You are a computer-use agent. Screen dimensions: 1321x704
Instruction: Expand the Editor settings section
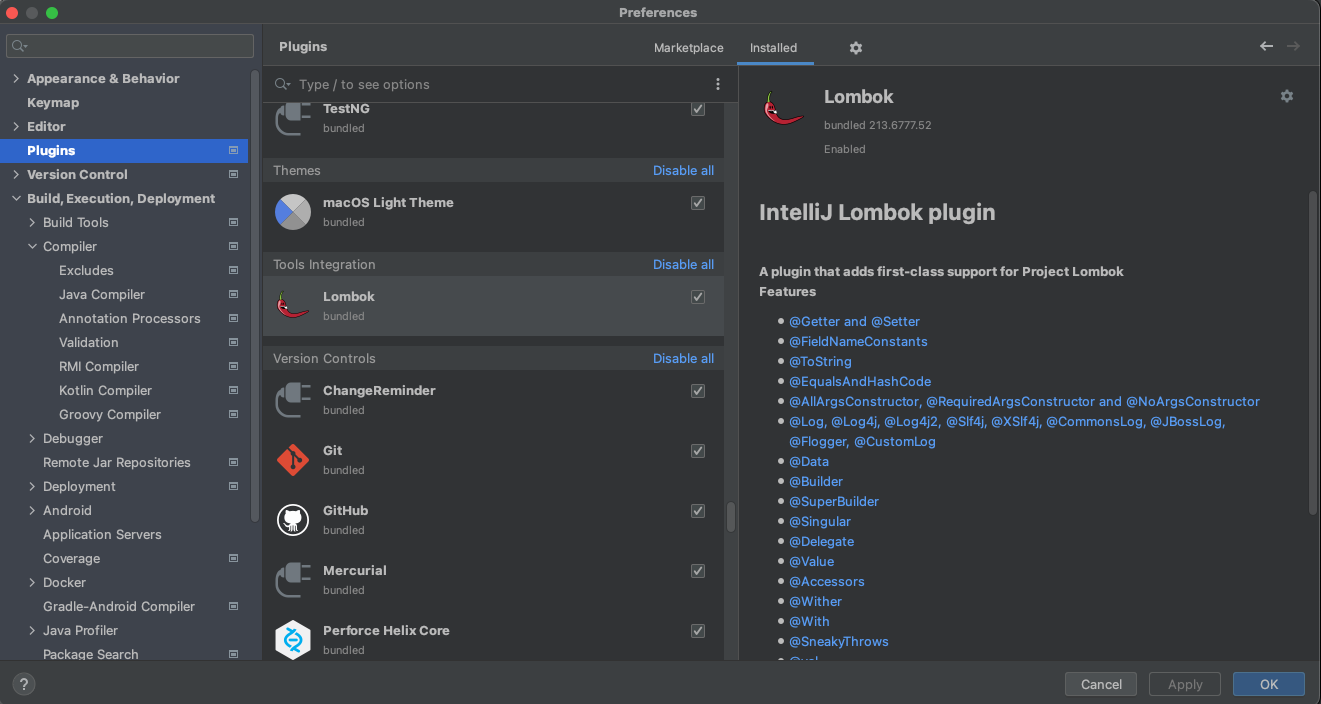[x=16, y=126]
